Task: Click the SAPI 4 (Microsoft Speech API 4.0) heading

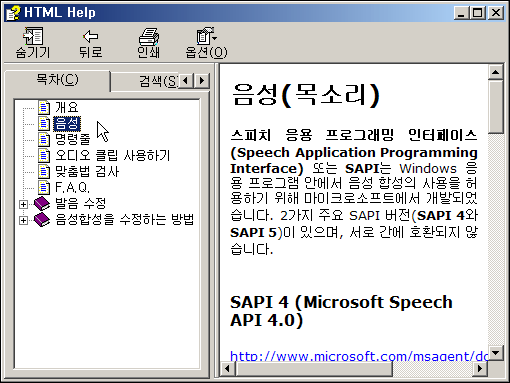Action: 341,311
